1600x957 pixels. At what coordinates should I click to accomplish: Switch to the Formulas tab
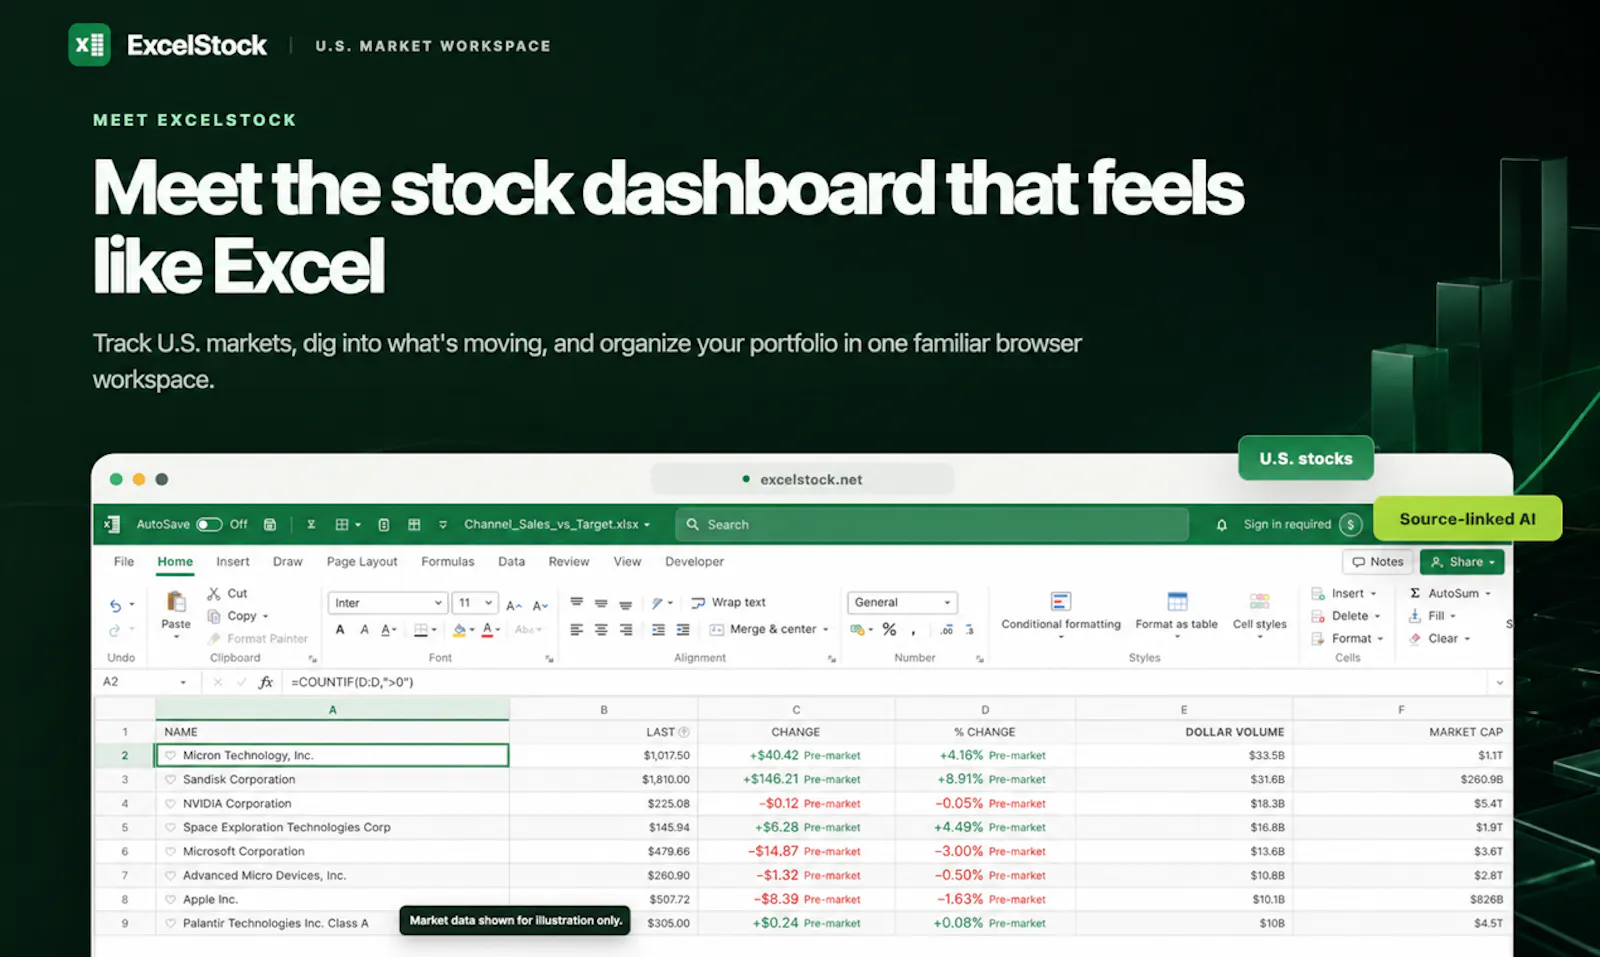coord(448,561)
